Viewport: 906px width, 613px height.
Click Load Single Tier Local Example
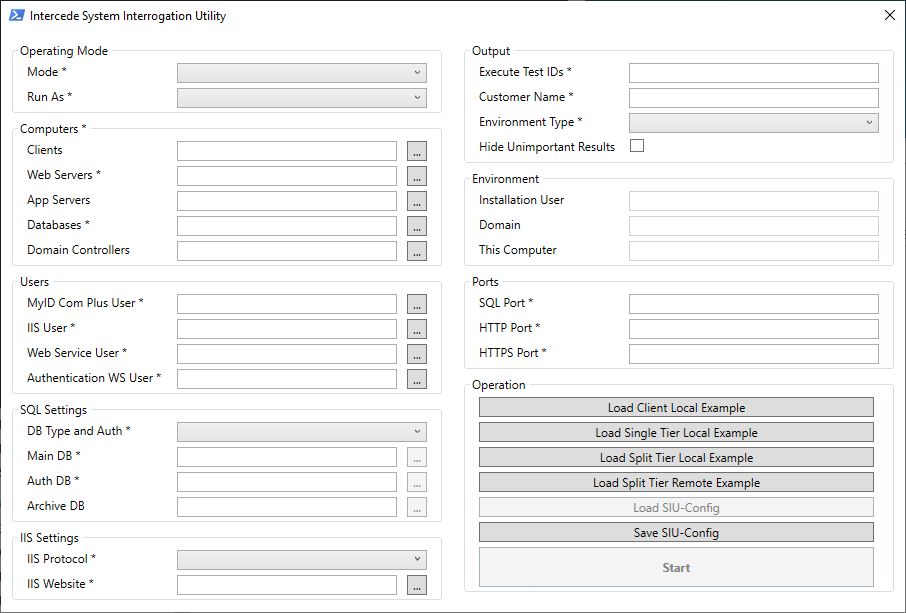[x=676, y=432]
